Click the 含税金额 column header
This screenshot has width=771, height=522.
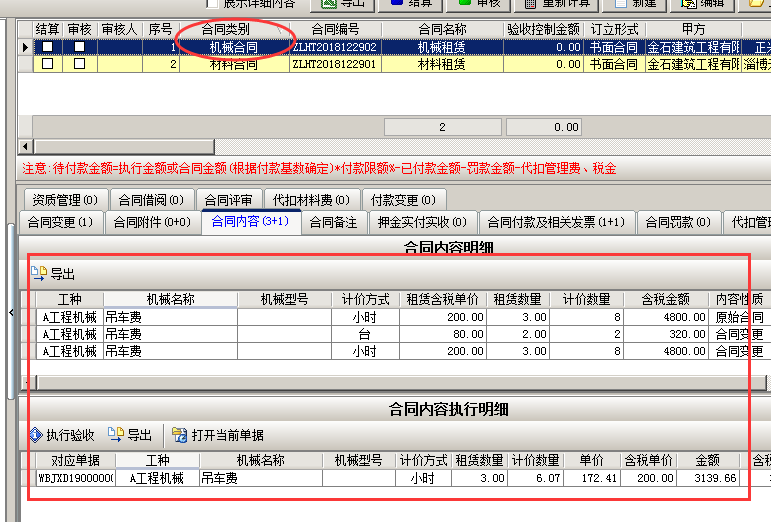coord(664,299)
